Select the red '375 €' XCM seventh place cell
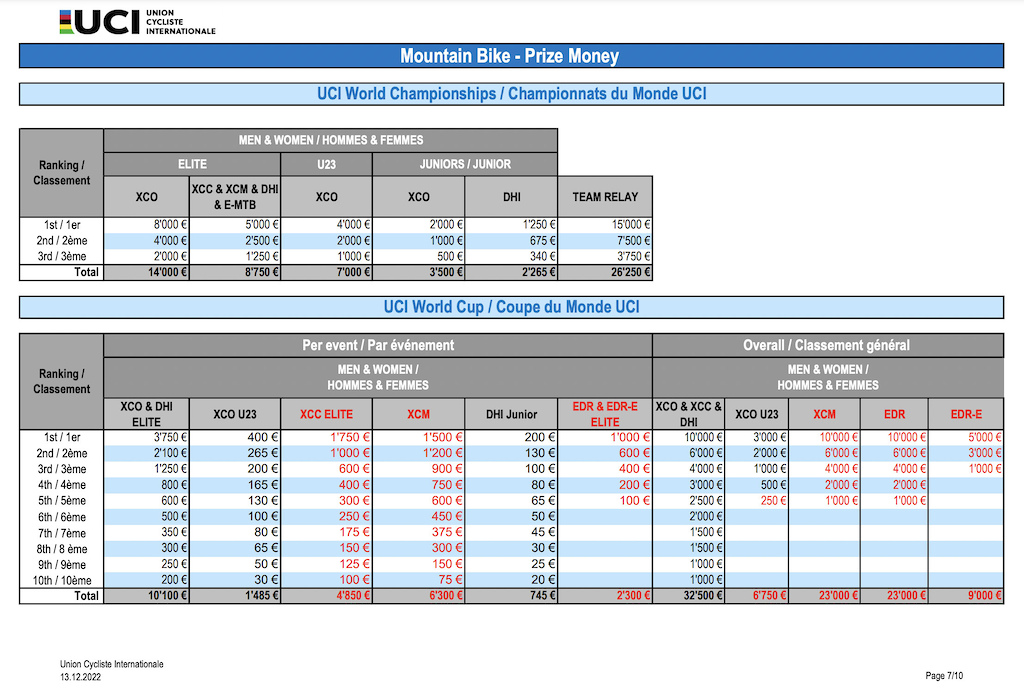The width and height of the screenshot is (1024, 698). pyautogui.click(x=419, y=532)
